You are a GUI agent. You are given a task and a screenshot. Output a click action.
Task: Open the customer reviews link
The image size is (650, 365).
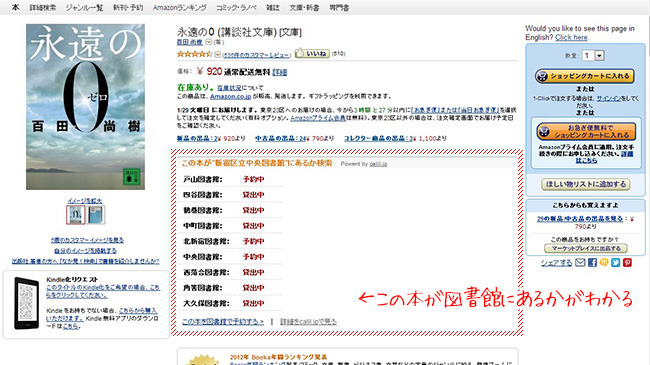pyautogui.click(x=257, y=55)
